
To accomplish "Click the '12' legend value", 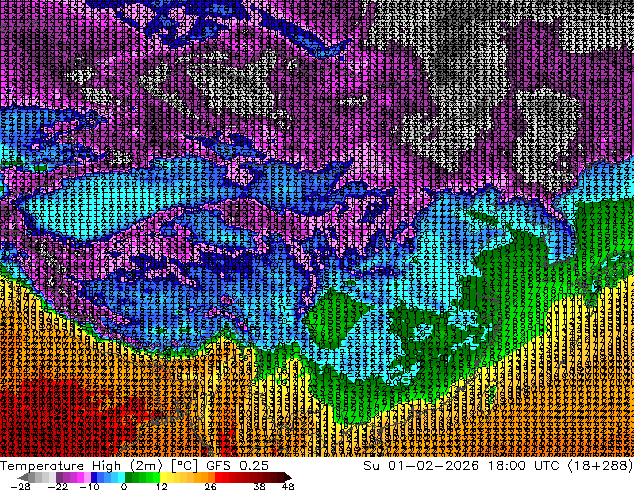I will [x=162, y=486].
